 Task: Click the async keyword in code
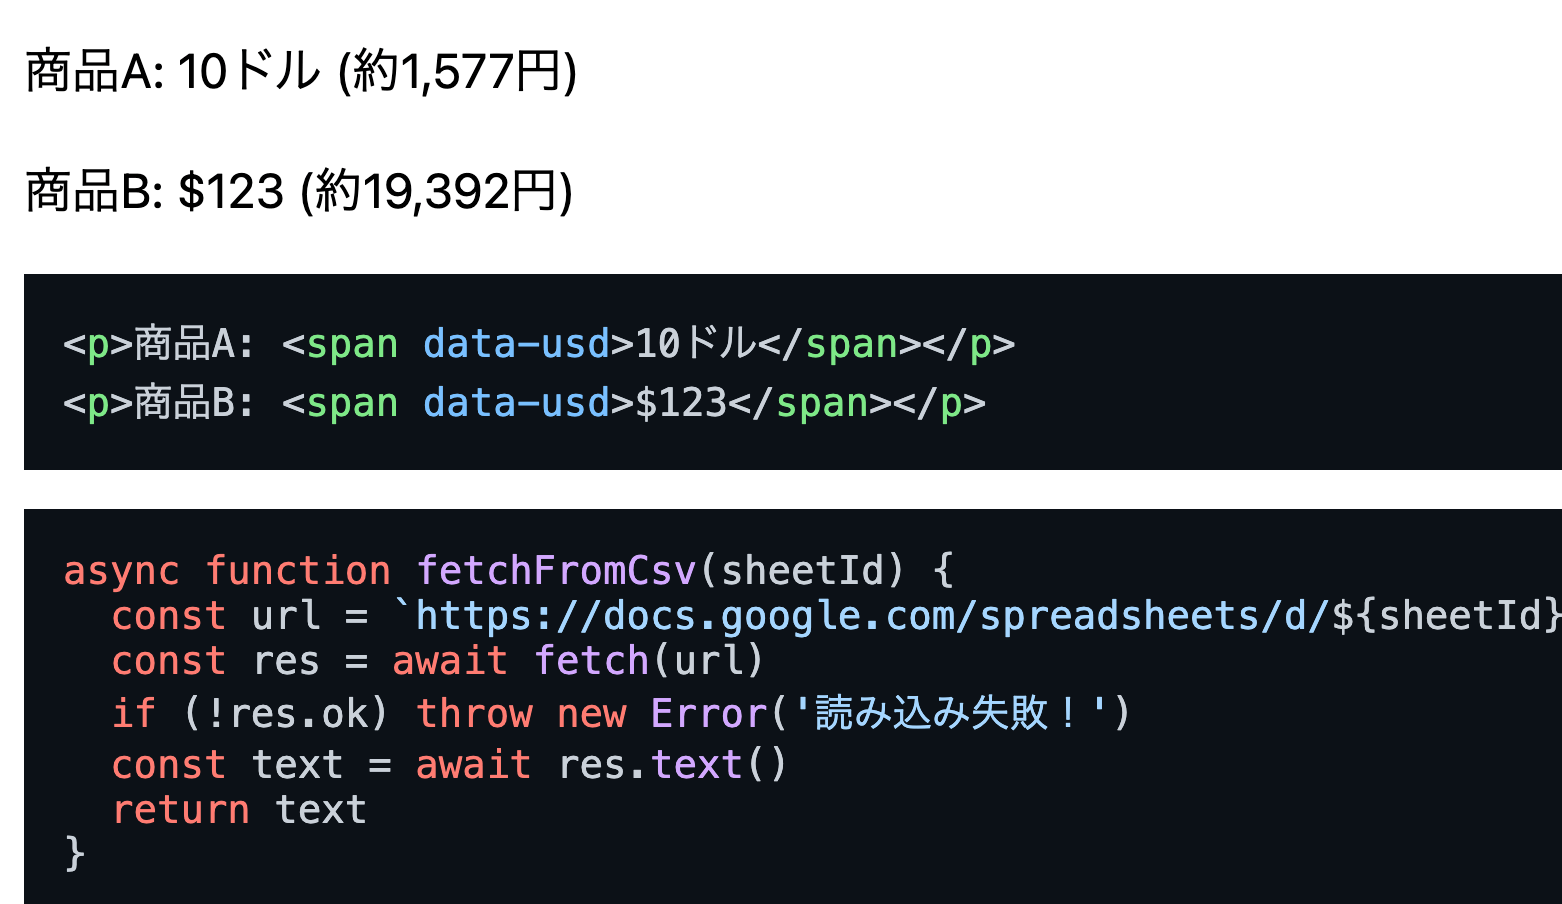click(x=121, y=570)
